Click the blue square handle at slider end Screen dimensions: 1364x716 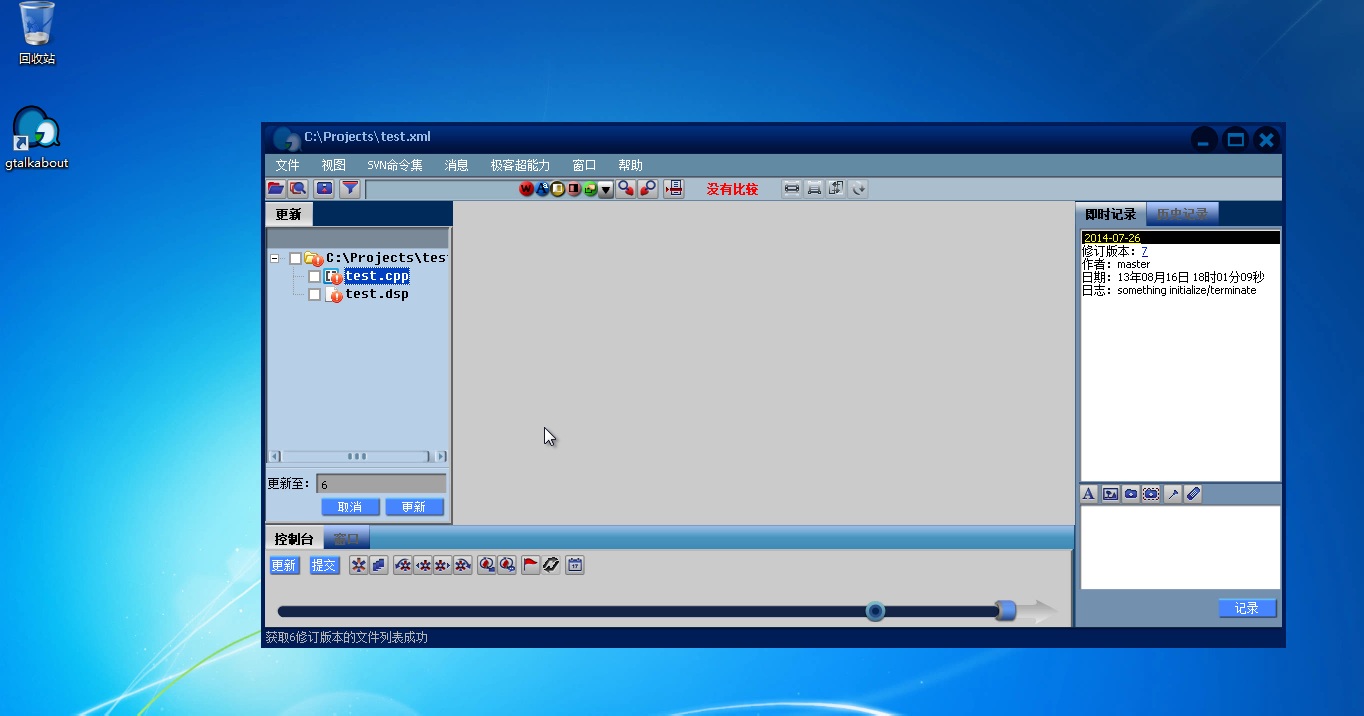[x=1006, y=610]
